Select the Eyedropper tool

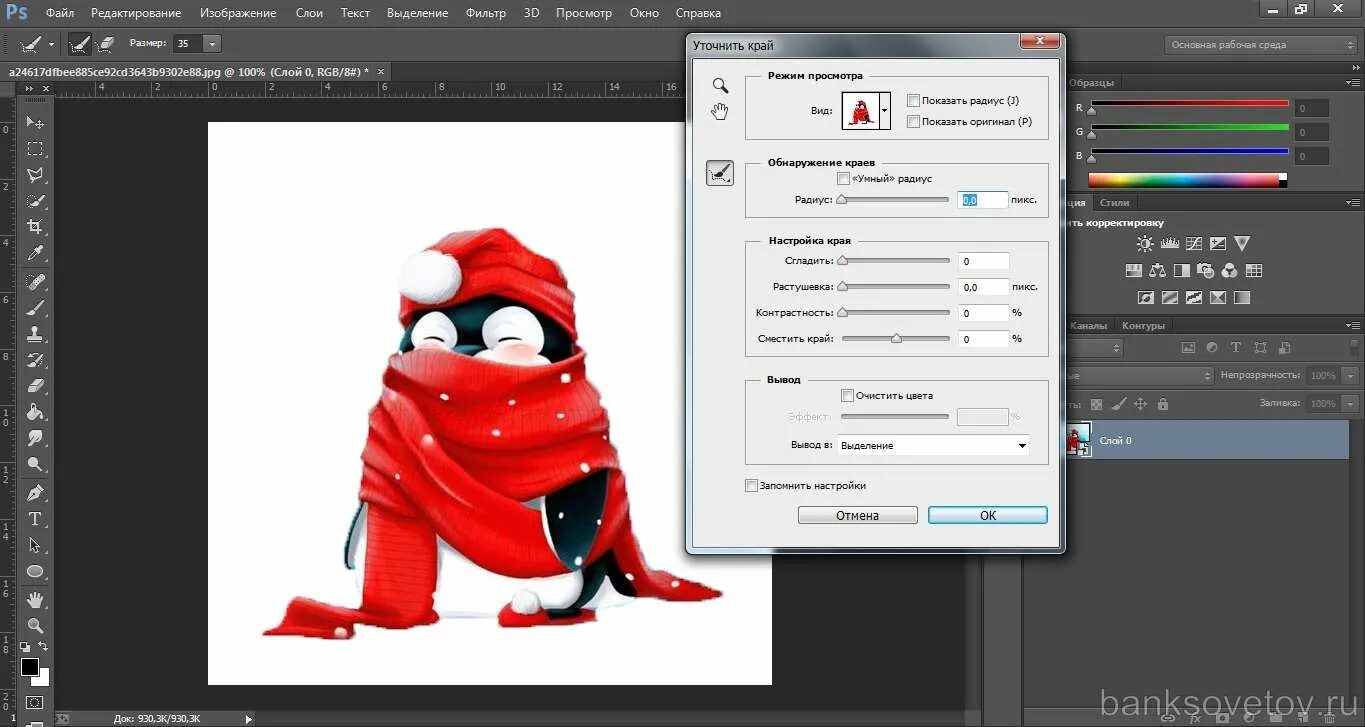35,253
